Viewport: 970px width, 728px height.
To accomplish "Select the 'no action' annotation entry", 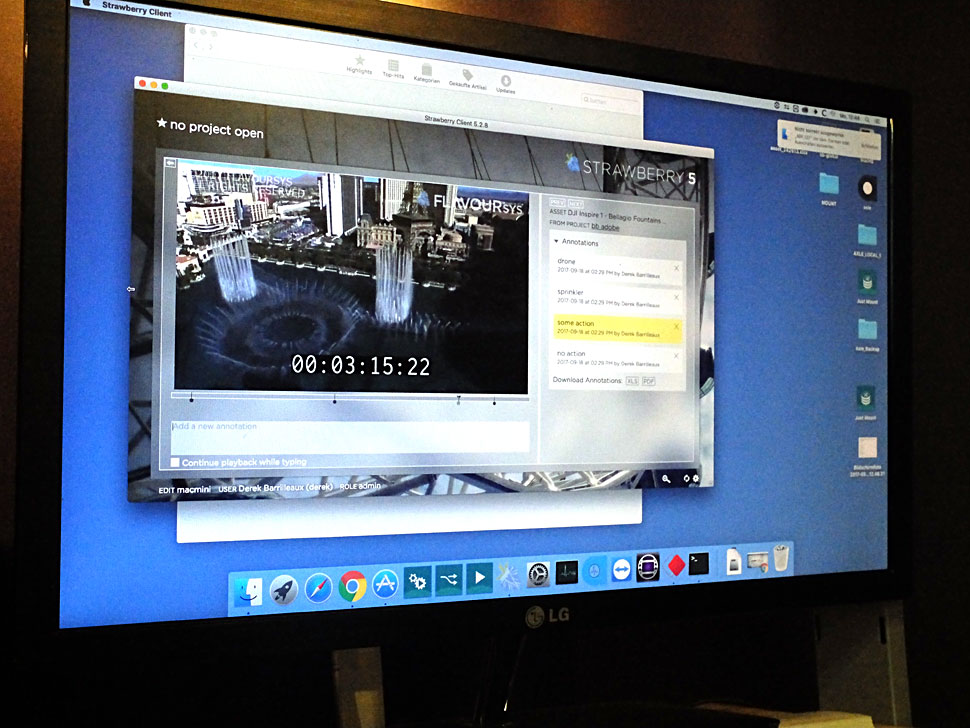I will click(x=617, y=358).
